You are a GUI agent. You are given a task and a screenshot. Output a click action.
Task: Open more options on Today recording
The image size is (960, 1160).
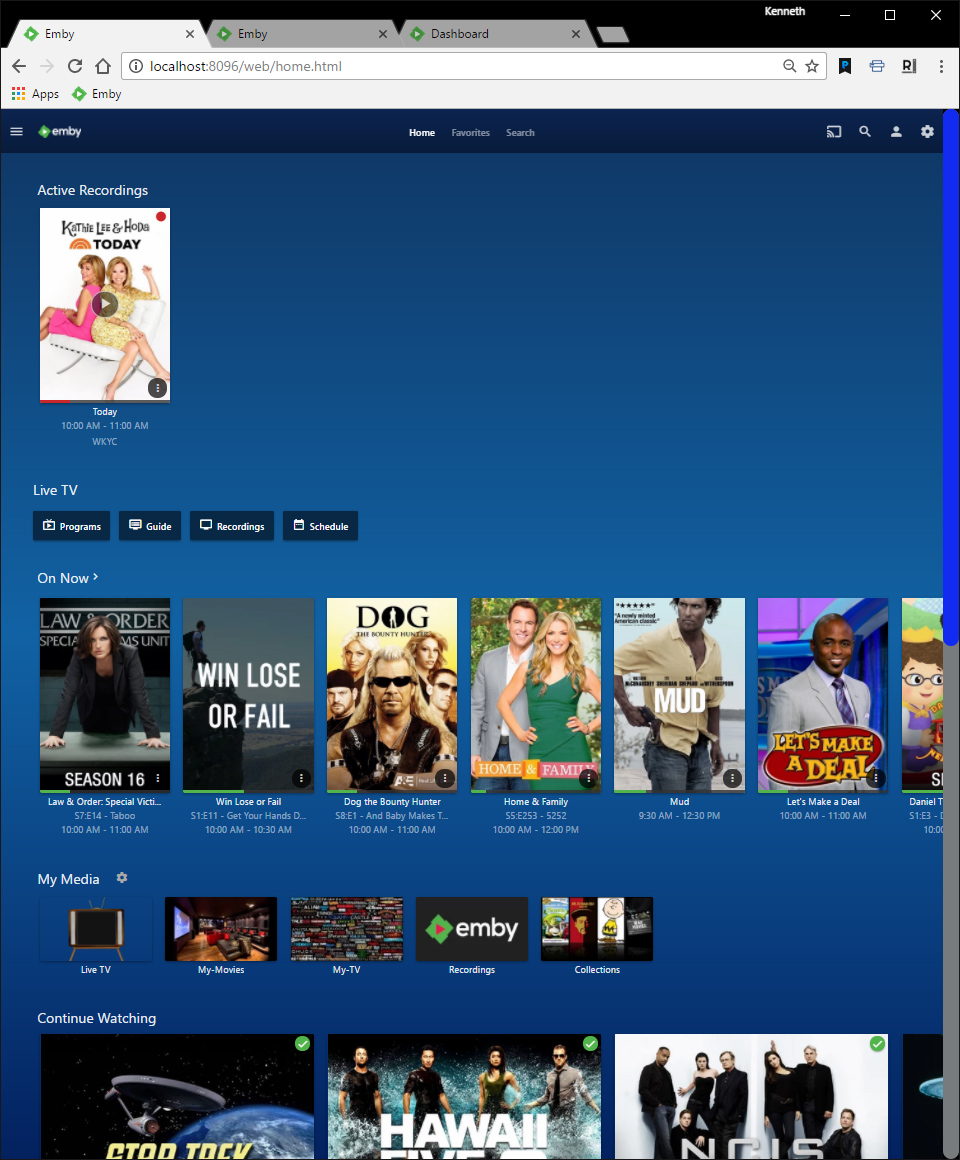[x=157, y=388]
